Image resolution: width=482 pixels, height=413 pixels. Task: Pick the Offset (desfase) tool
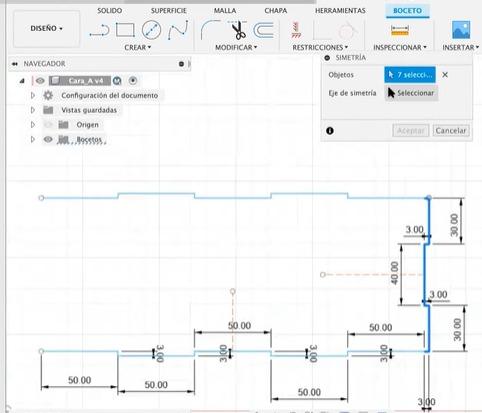(x=263, y=30)
